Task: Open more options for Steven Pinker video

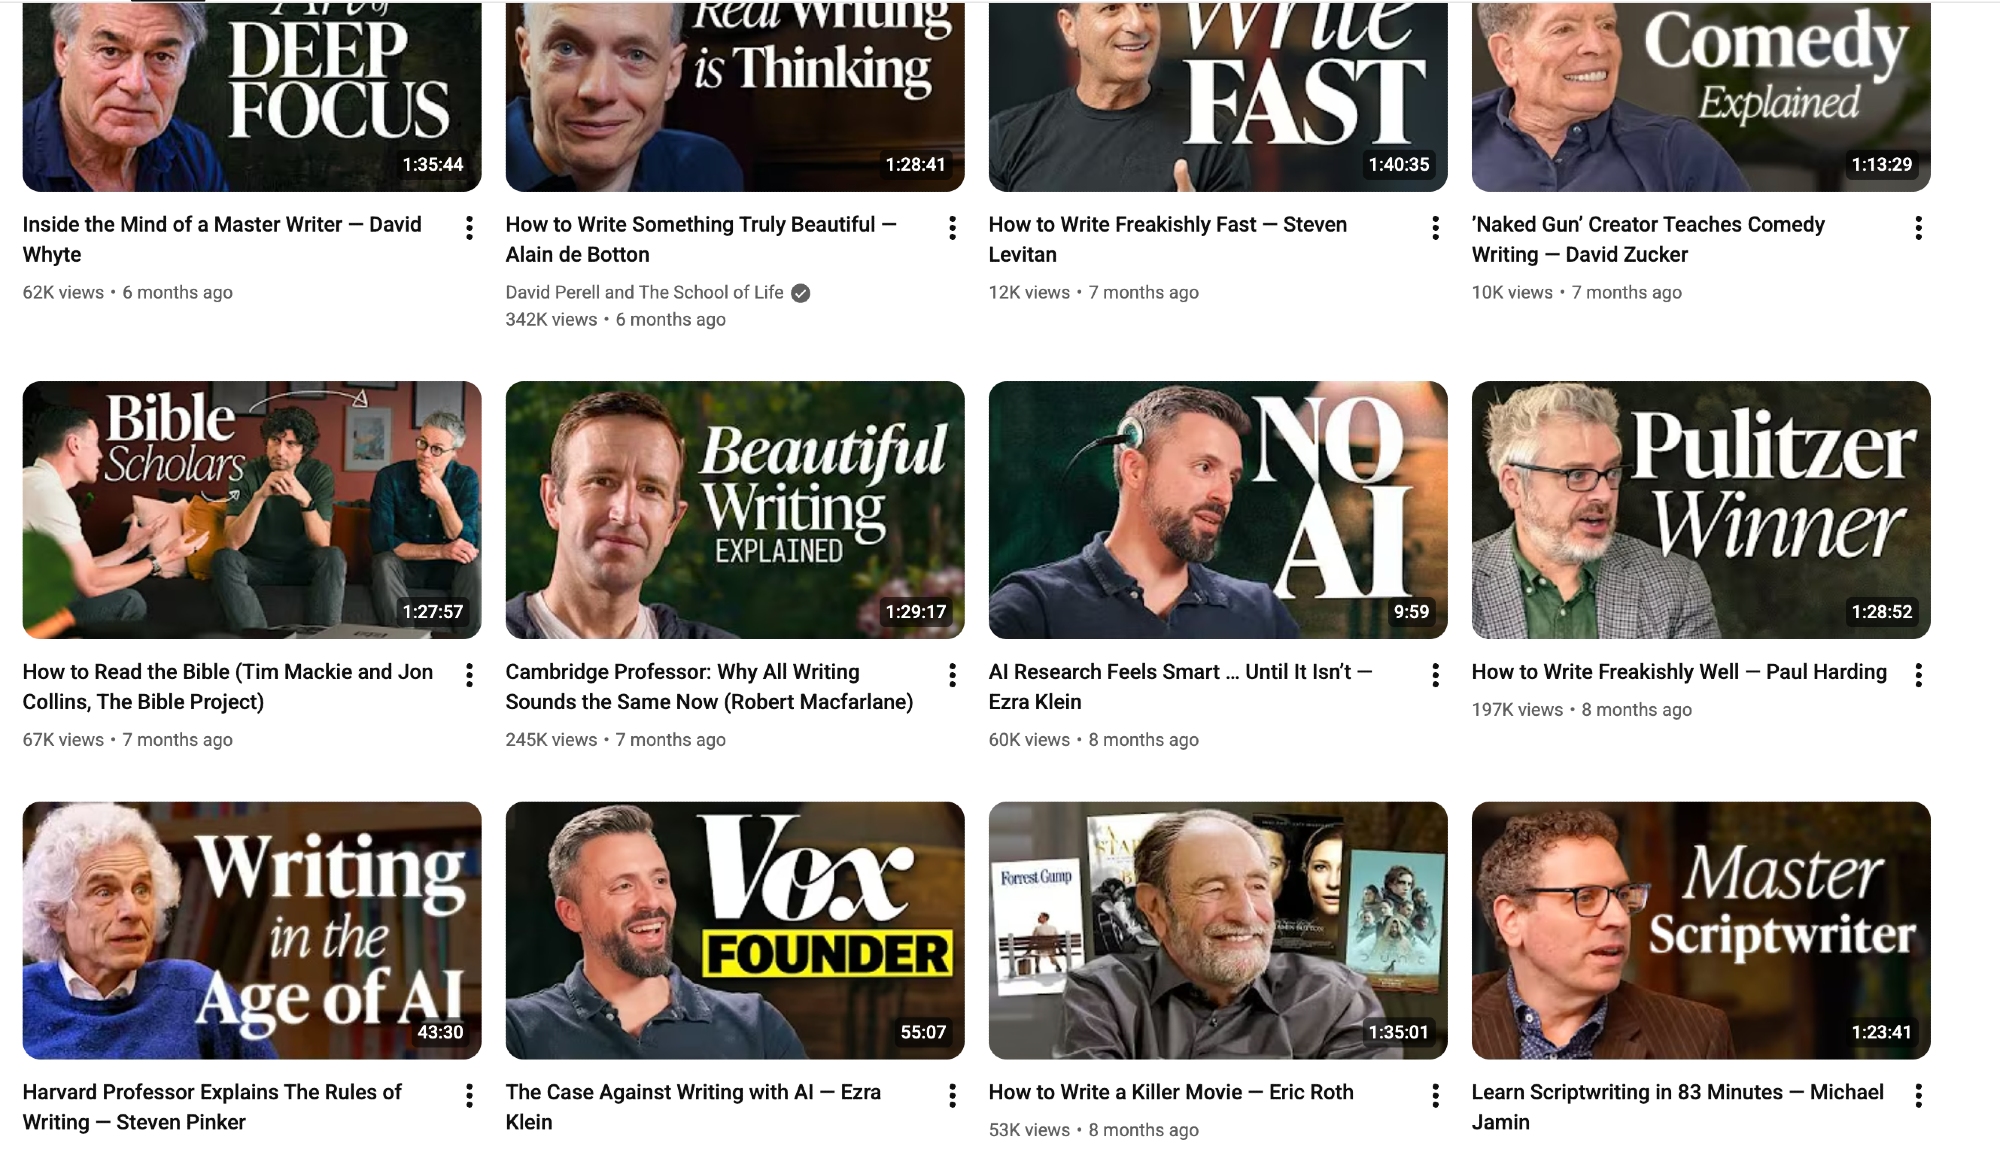Action: click(x=469, y=1096)
